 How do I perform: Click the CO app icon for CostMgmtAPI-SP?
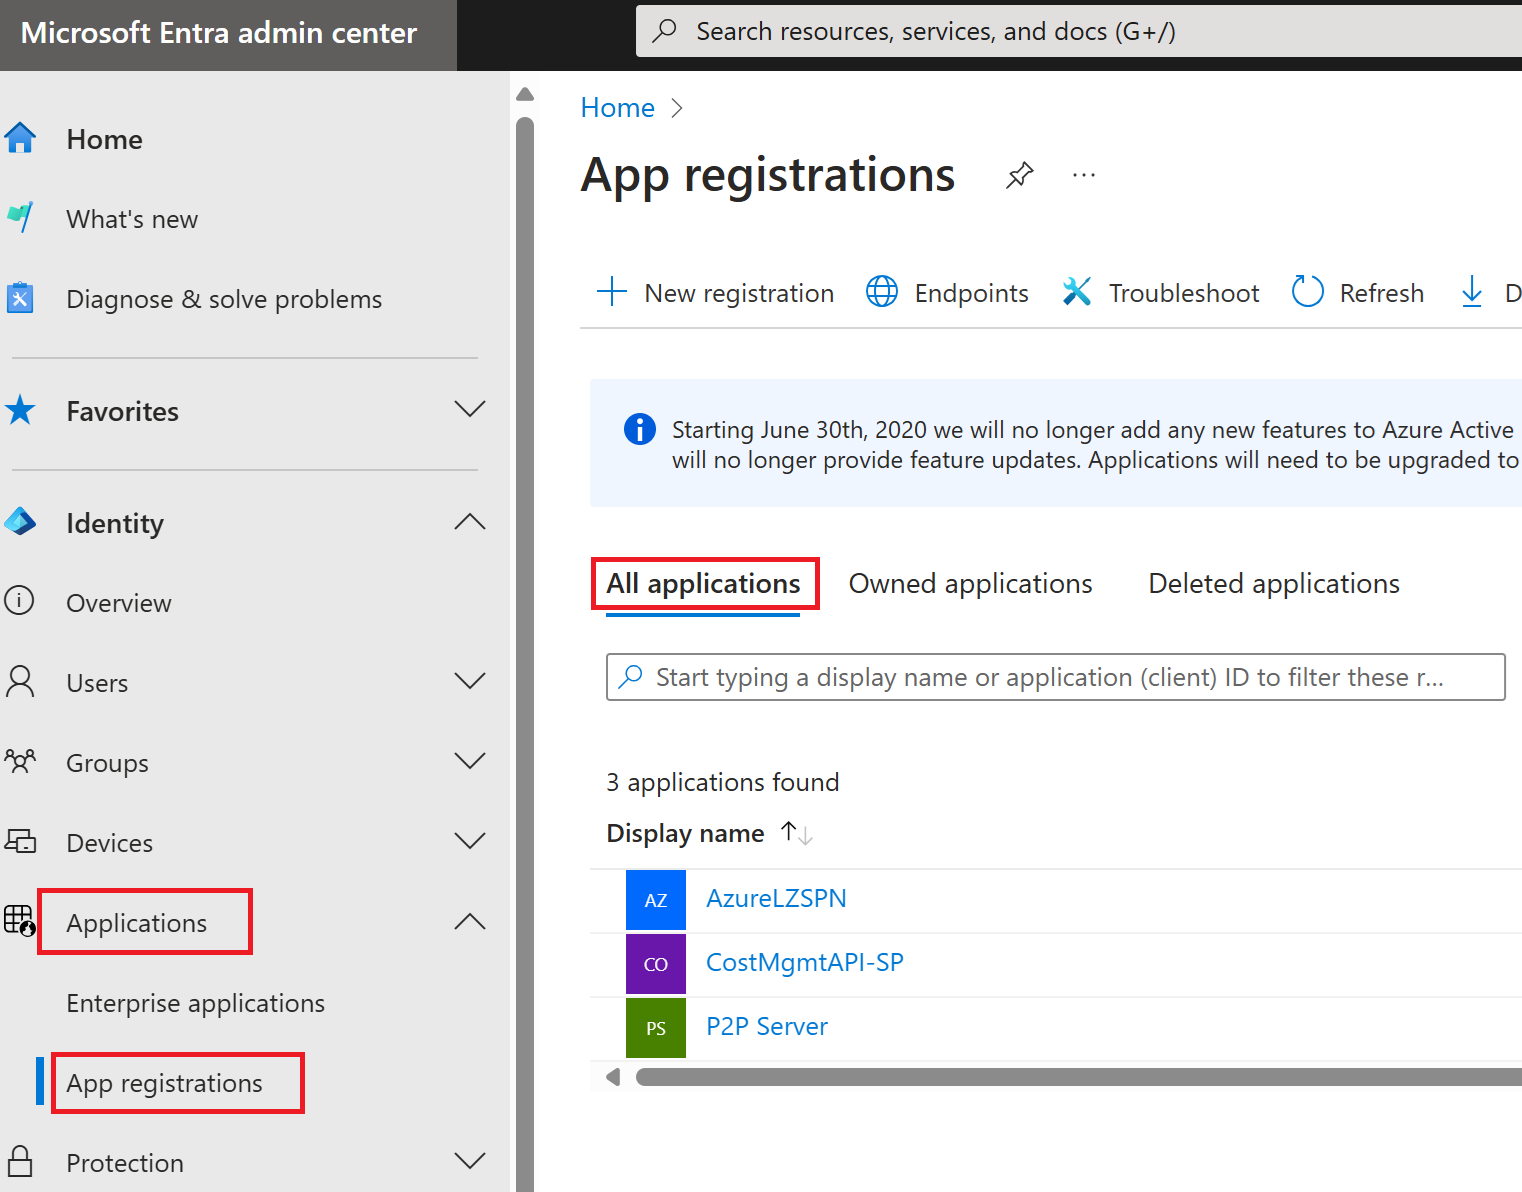656,964
